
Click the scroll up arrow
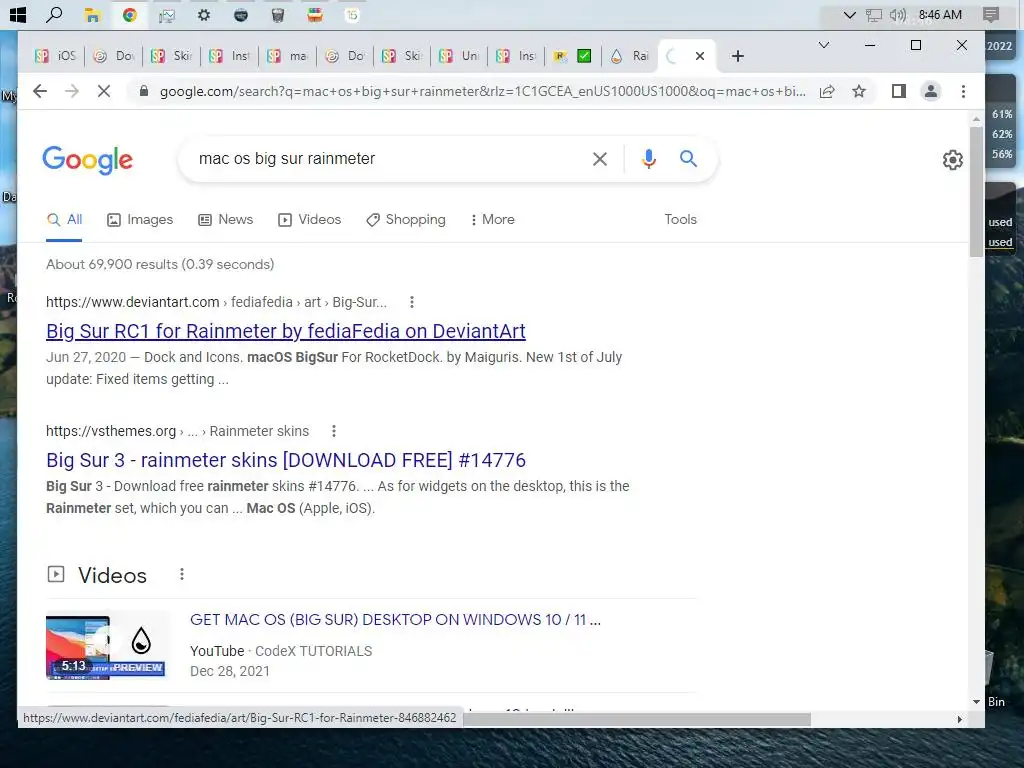976,119
